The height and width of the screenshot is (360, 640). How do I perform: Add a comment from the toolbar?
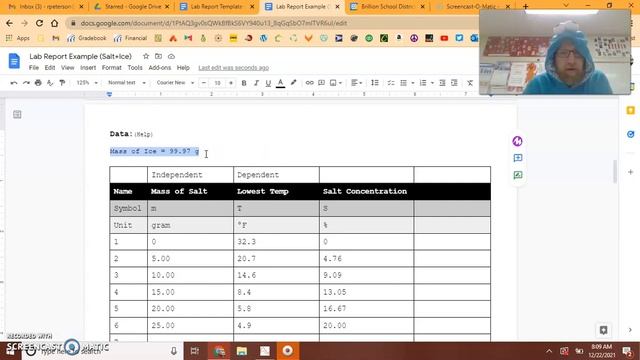point(321,83)
